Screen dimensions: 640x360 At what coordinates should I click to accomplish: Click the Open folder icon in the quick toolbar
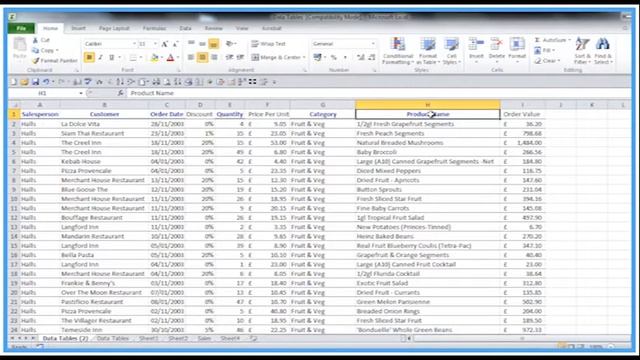(24, 82)
